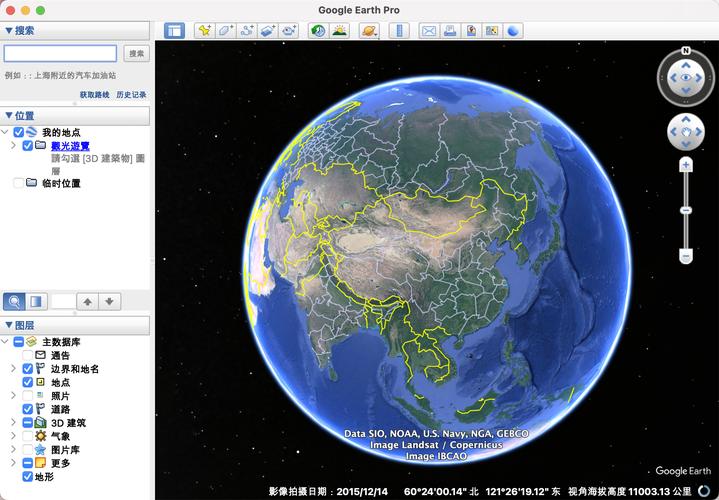The width and height of the screenshot is (719, 500).
Task: Open the 觀光遊覽 tour link
Action: point(70,146)
